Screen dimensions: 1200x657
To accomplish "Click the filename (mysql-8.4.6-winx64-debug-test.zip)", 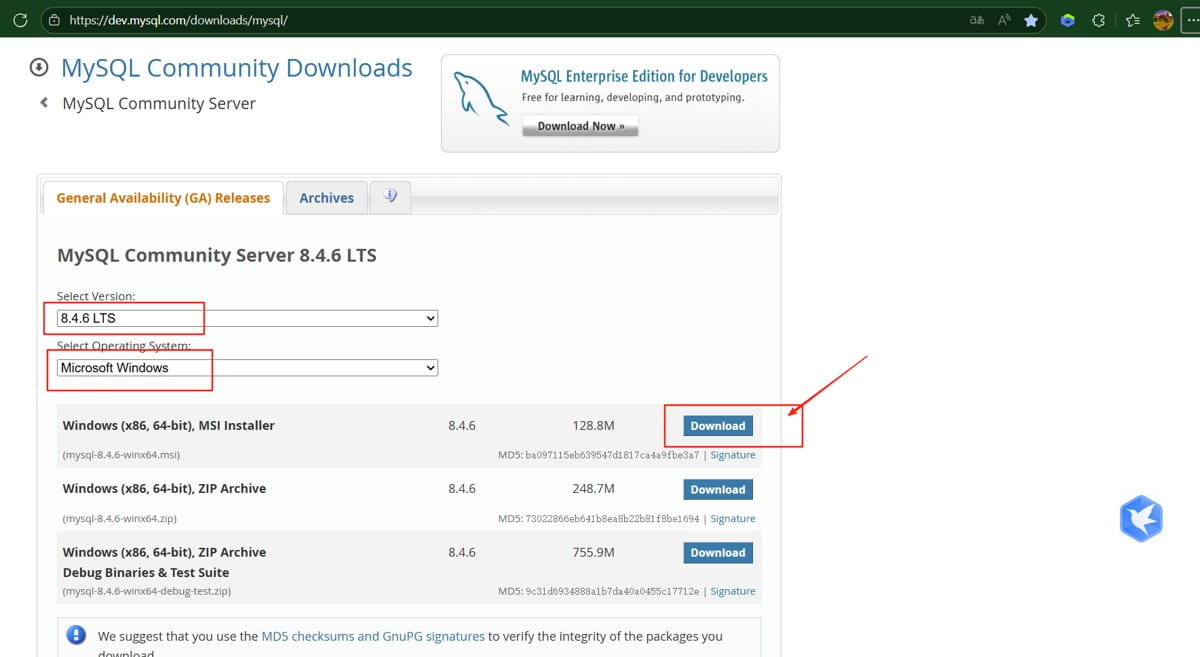I will pos(147,591).
